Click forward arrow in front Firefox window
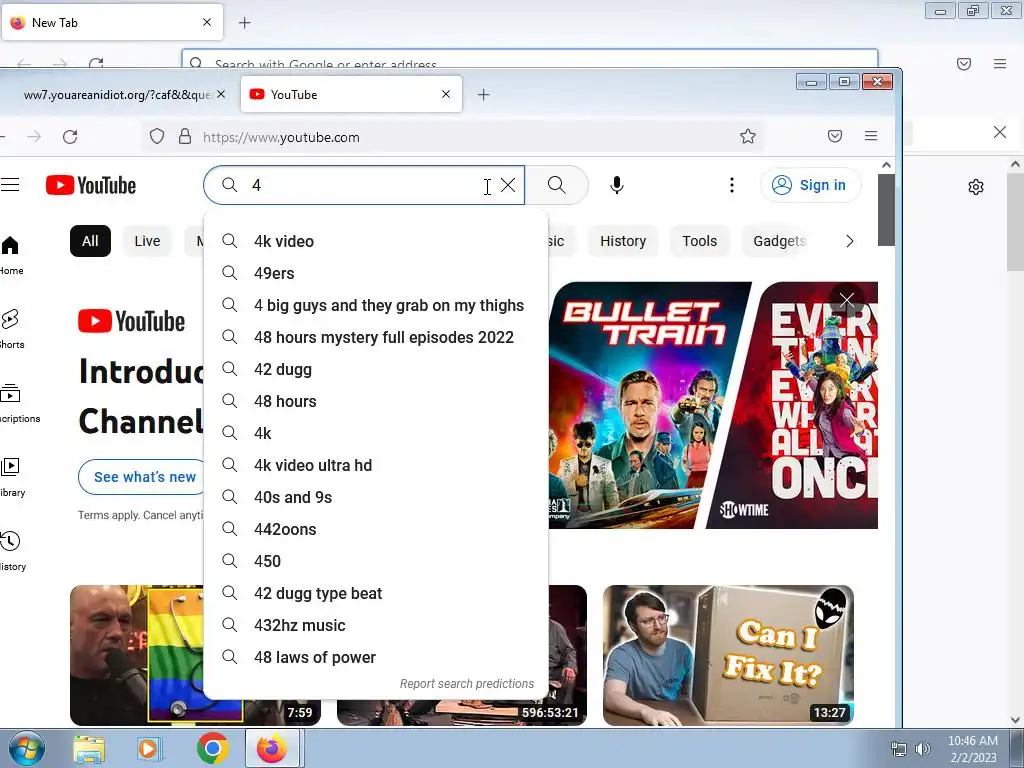1024x768 pixels. click(34, 136)
